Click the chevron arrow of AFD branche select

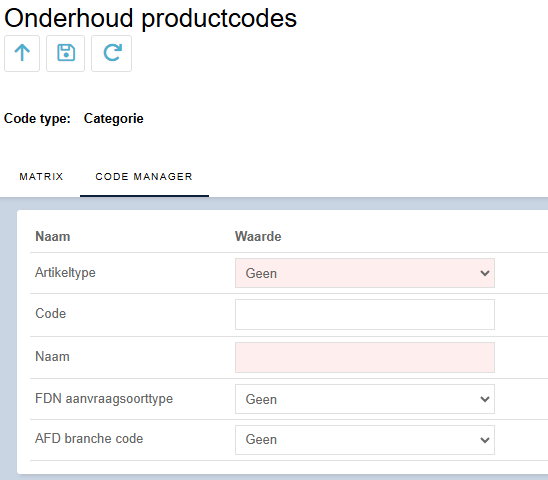[x=485, y=440]
